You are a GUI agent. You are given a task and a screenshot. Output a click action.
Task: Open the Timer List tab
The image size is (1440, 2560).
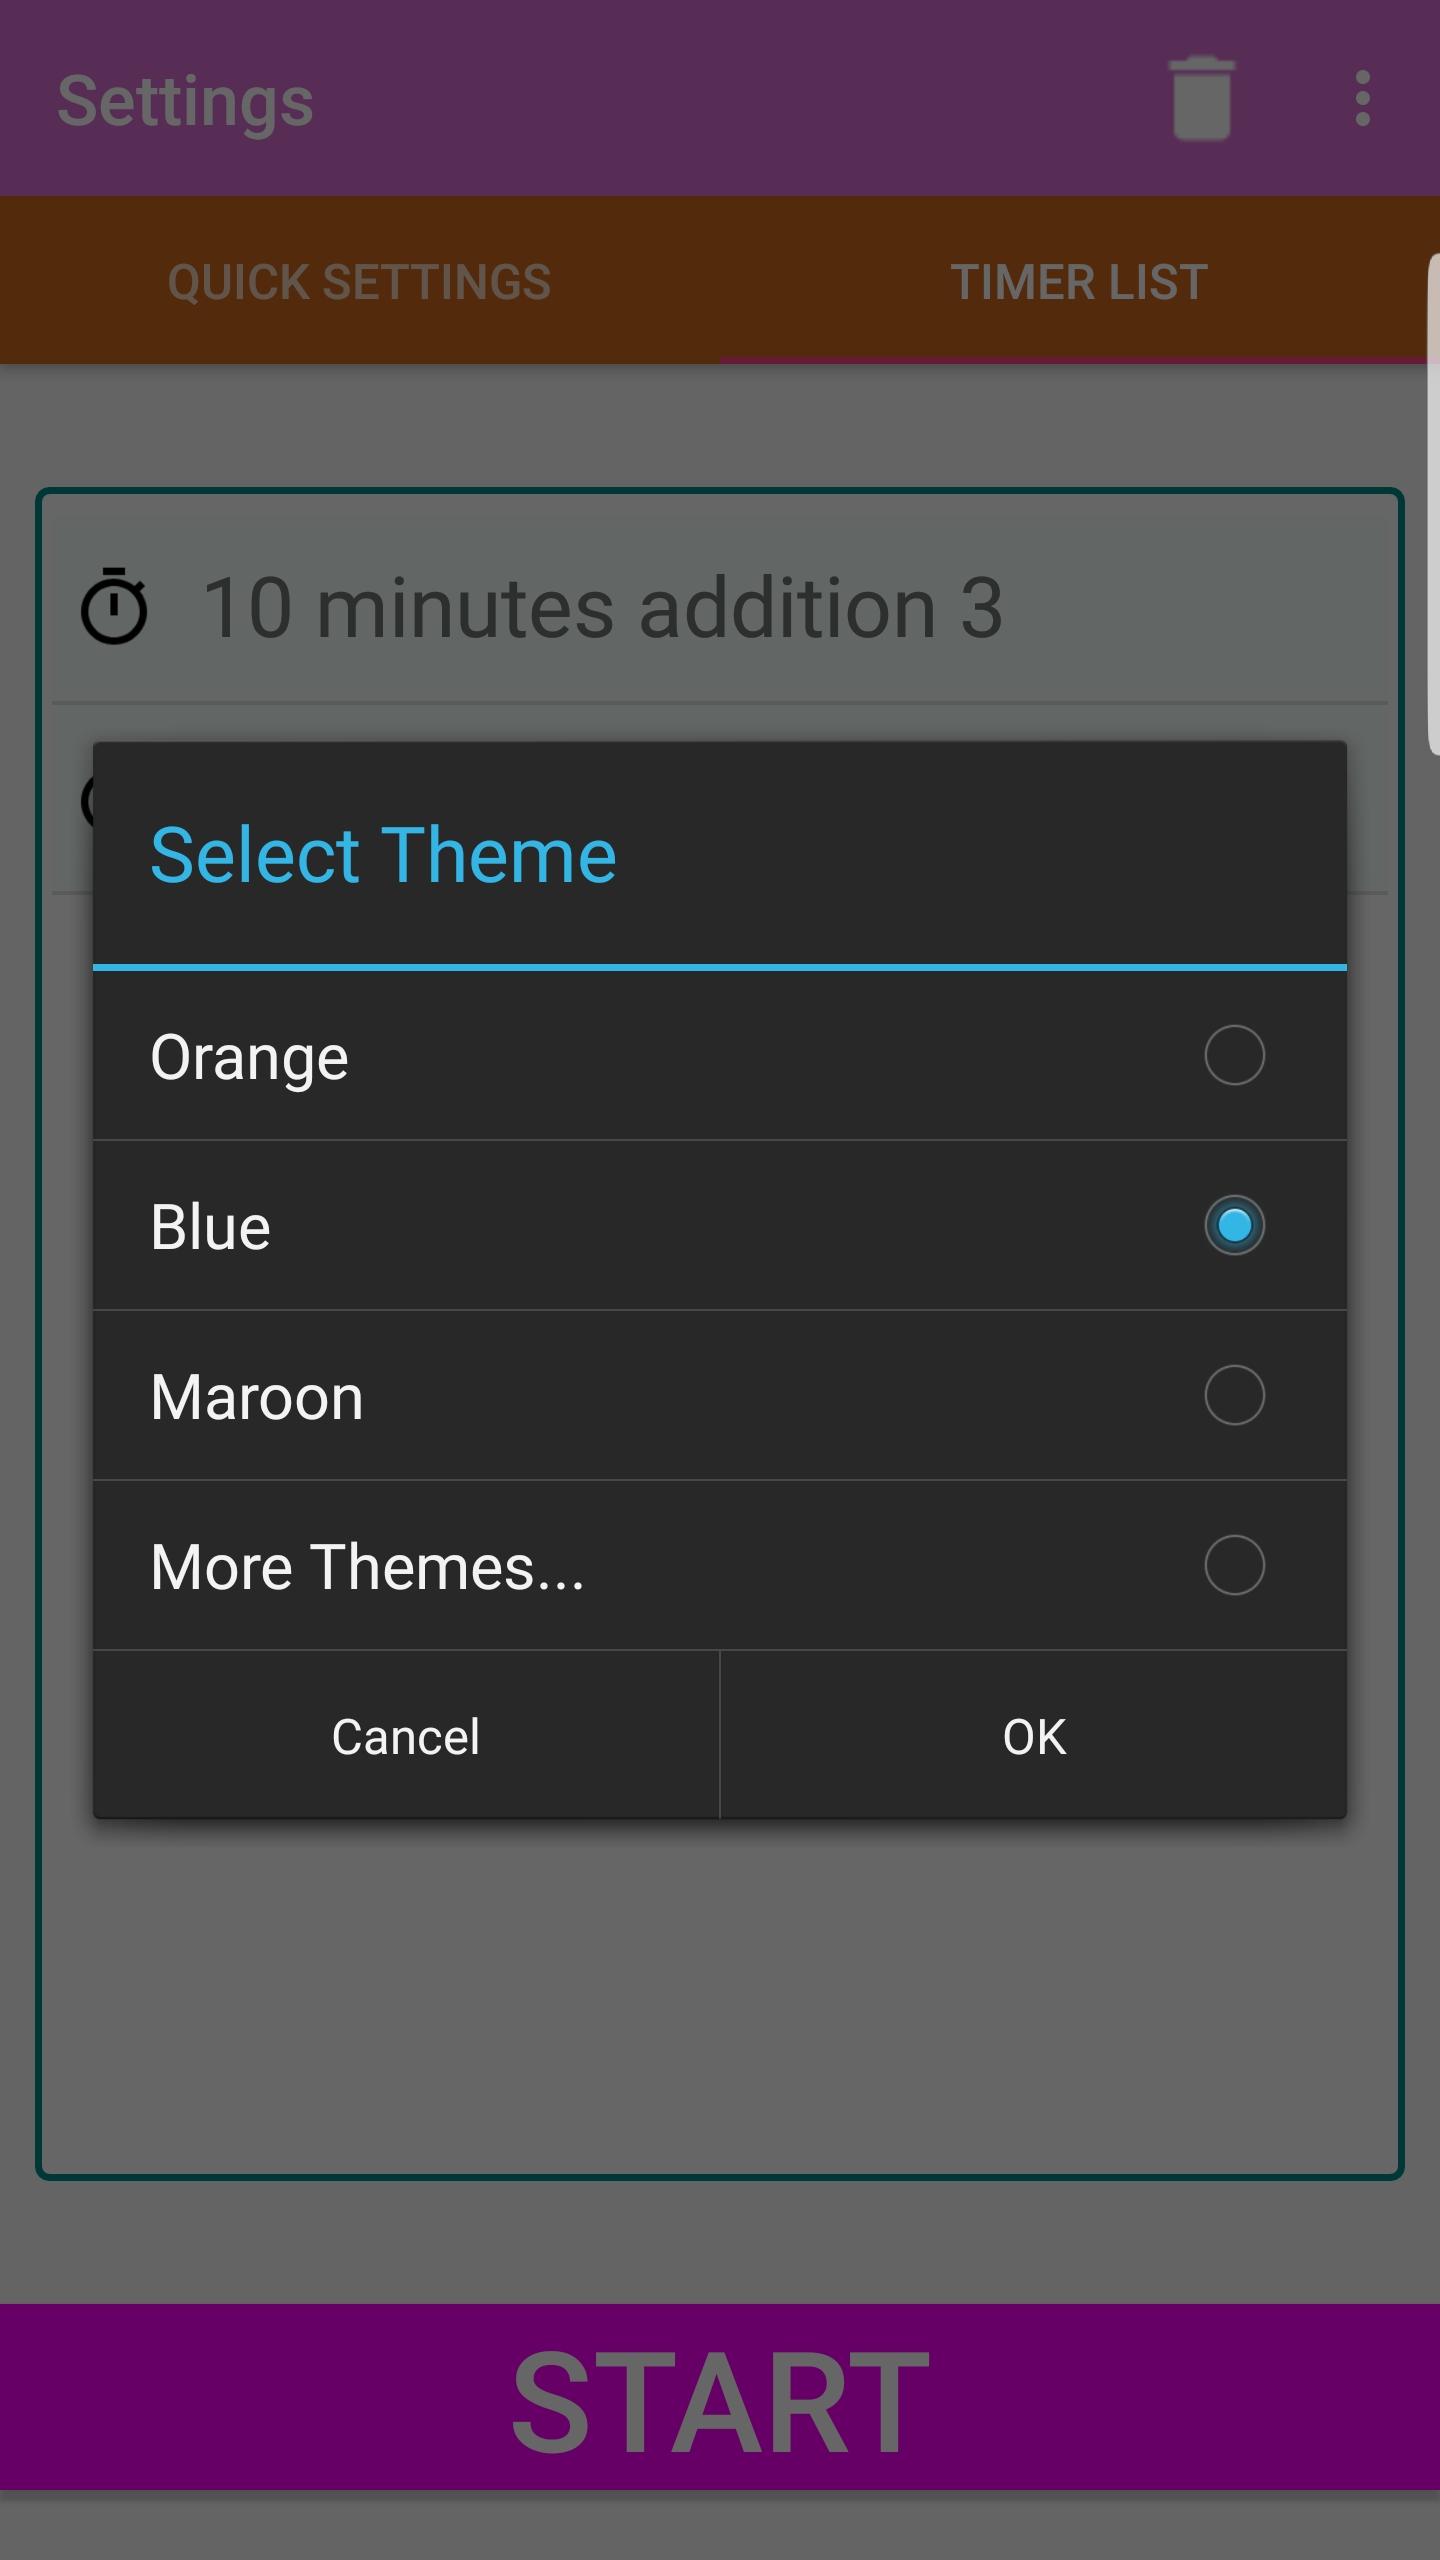[x=1079, y=282]
